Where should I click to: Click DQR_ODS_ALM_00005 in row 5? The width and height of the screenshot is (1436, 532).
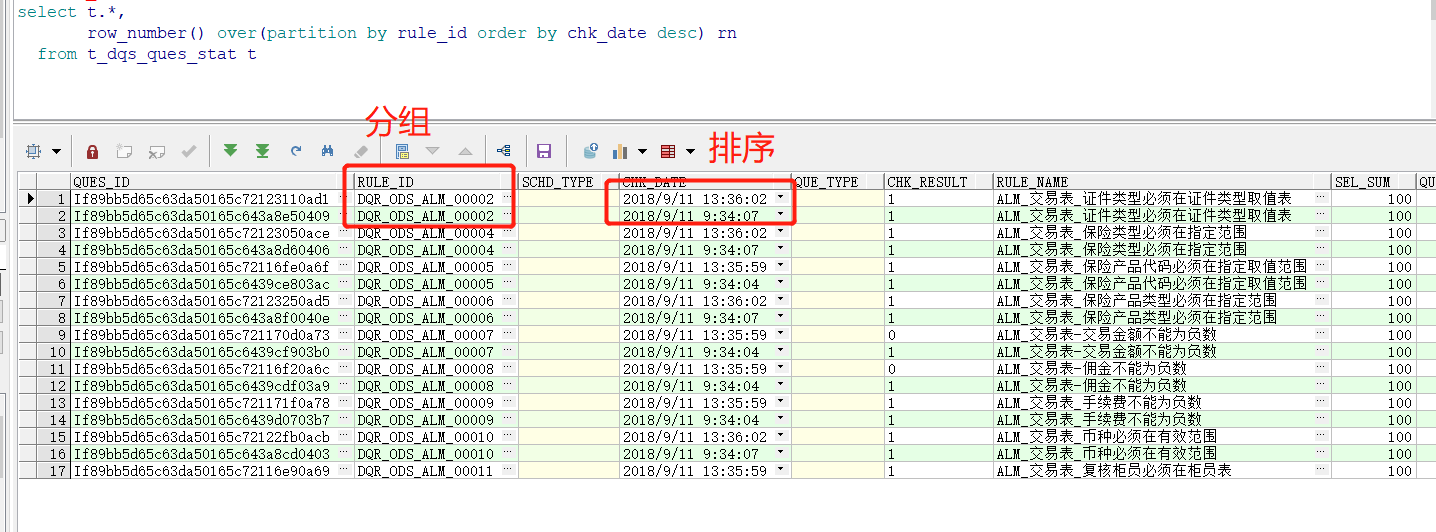tap(426, 267)
